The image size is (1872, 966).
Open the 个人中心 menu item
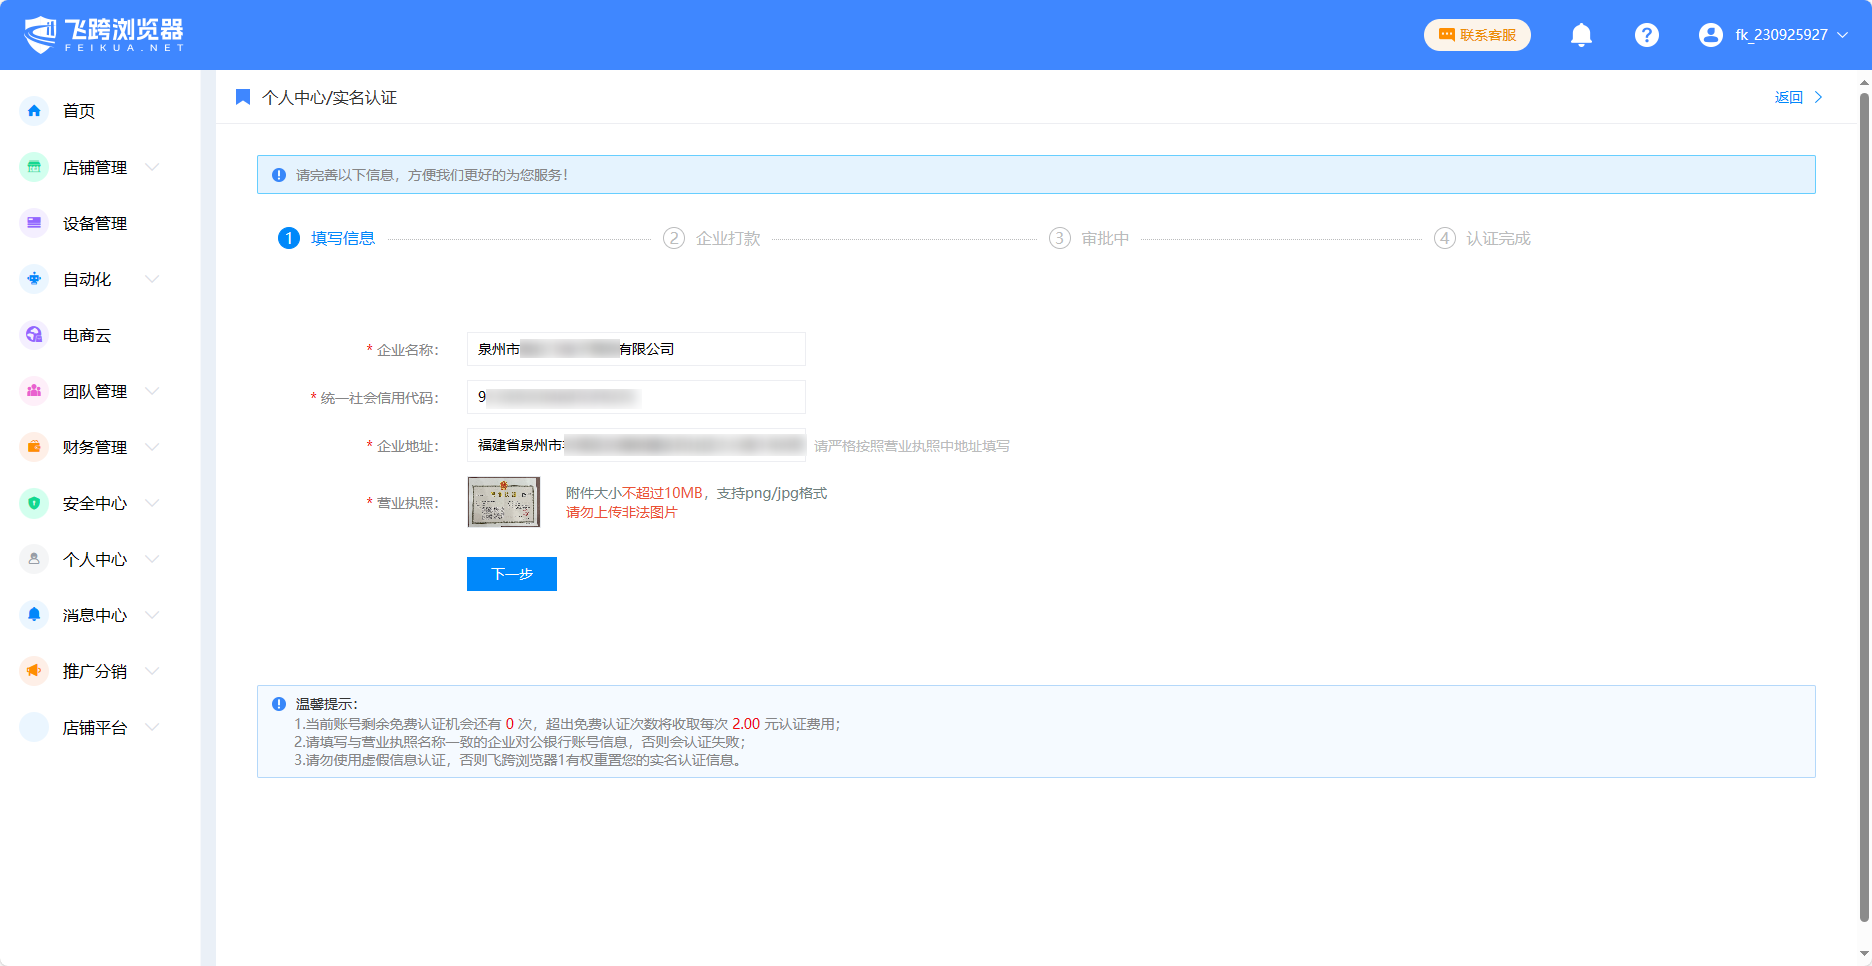tap(95, 560)
